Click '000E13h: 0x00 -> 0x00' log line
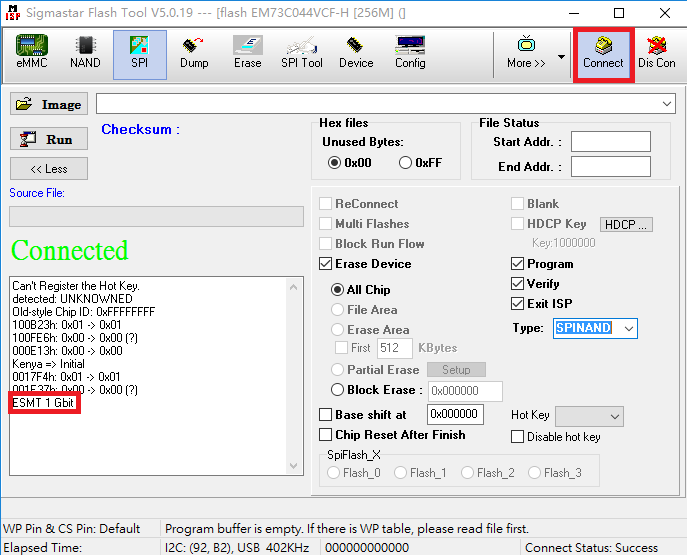The image size is (687, 555). (67, 351)
